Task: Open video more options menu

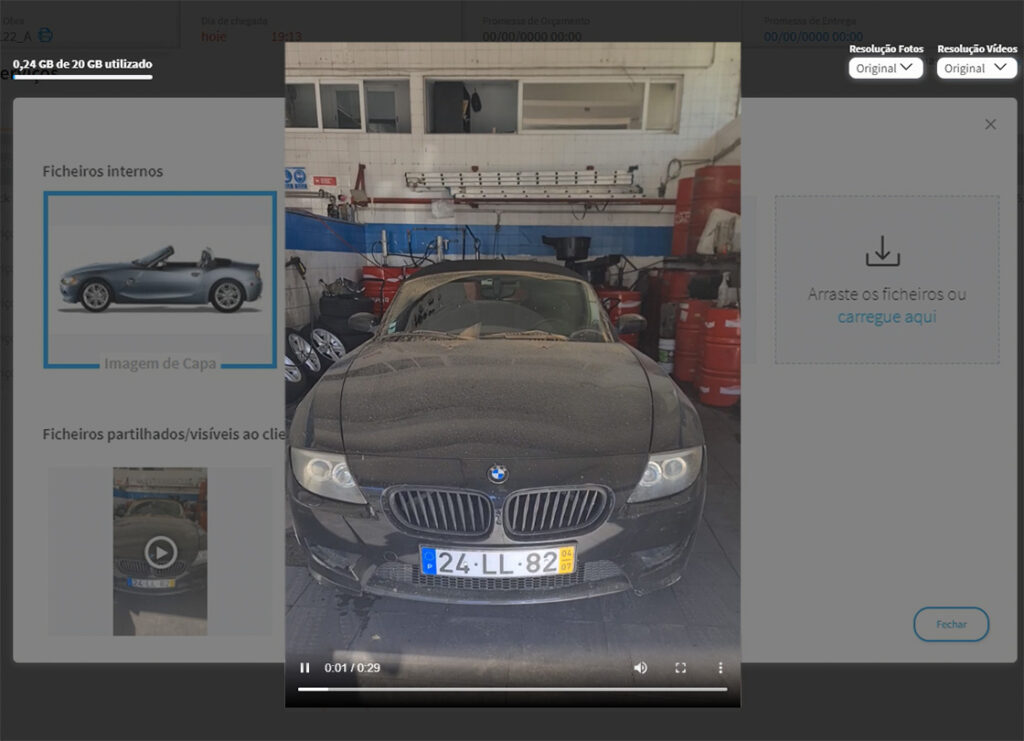Action: pyautogui.click(x=720, y=668)
